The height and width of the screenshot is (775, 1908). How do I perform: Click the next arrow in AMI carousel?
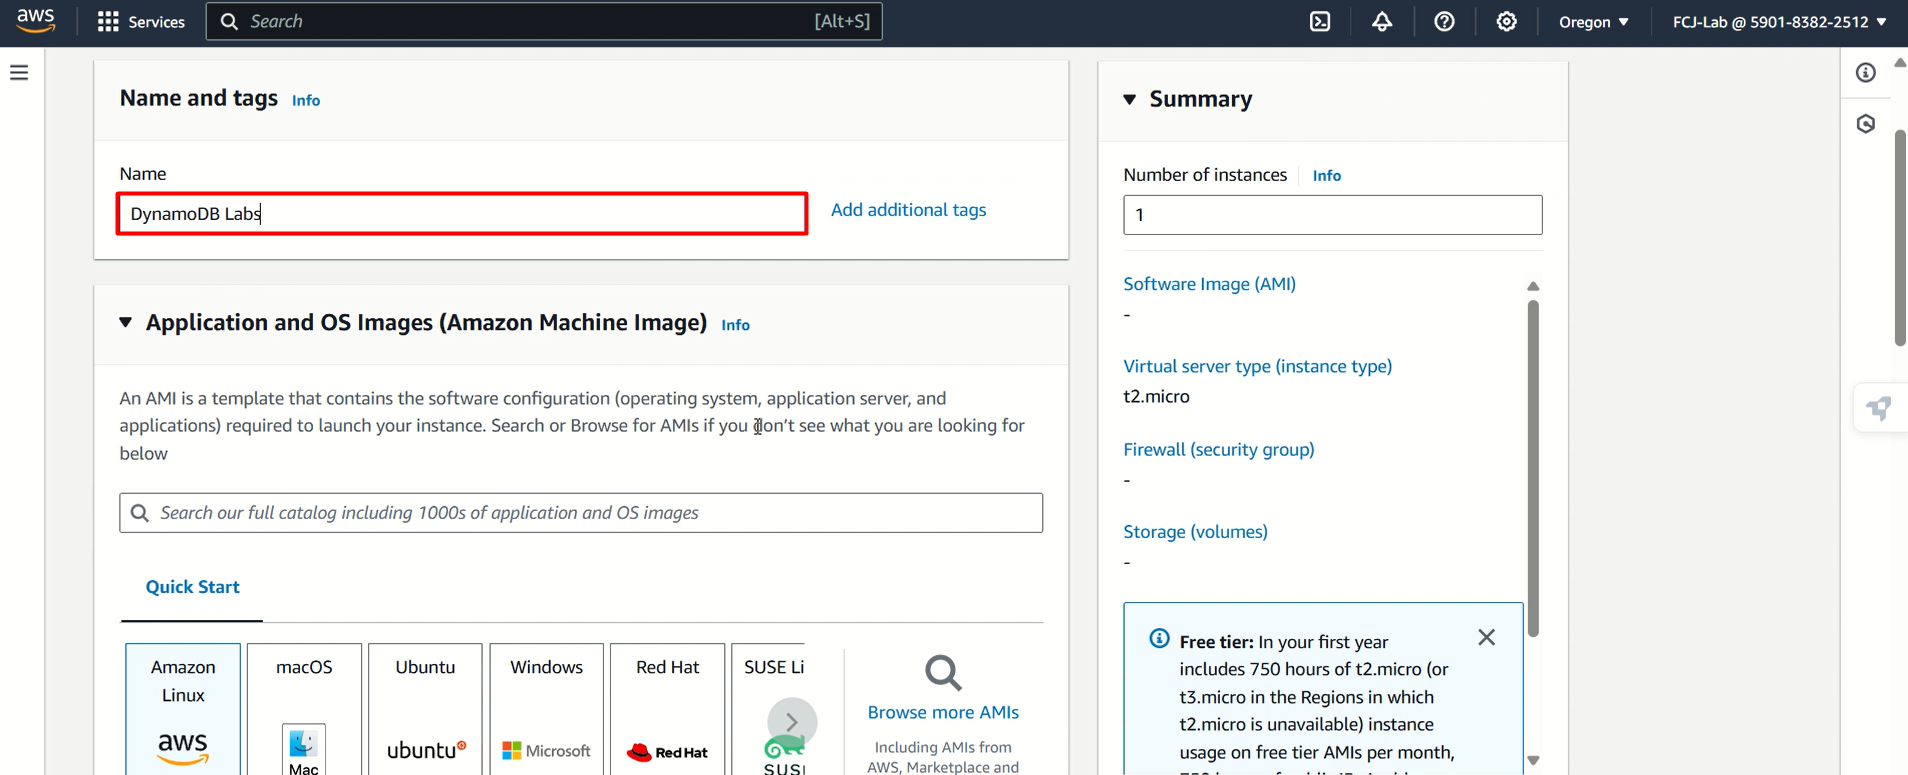pyautogui.click(x=792, y=722)
